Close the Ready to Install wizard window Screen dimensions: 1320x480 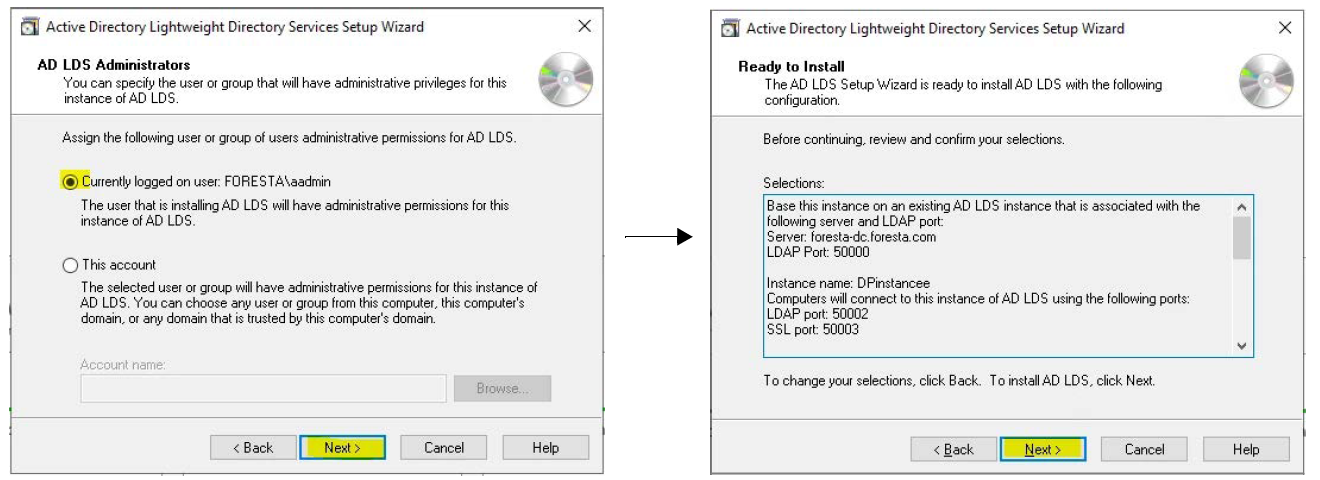(x=1285, y=28)
